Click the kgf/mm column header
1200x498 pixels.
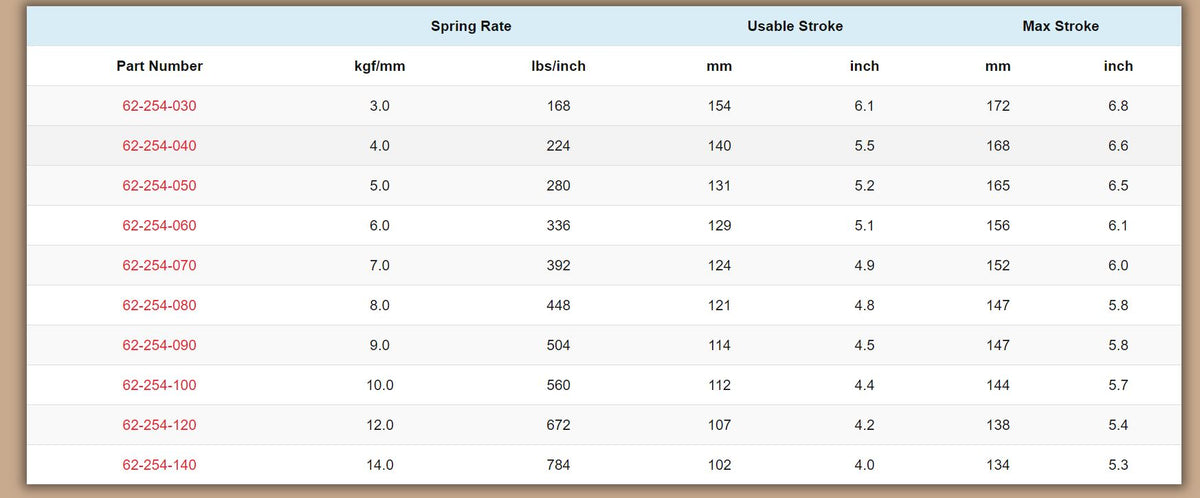(380, 66)
